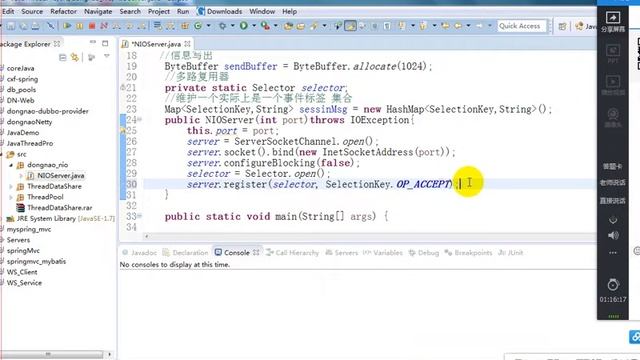This screenshot has width=640, height=360.
Task: Expand the ThreadPool package node
Action: point(11,197)
